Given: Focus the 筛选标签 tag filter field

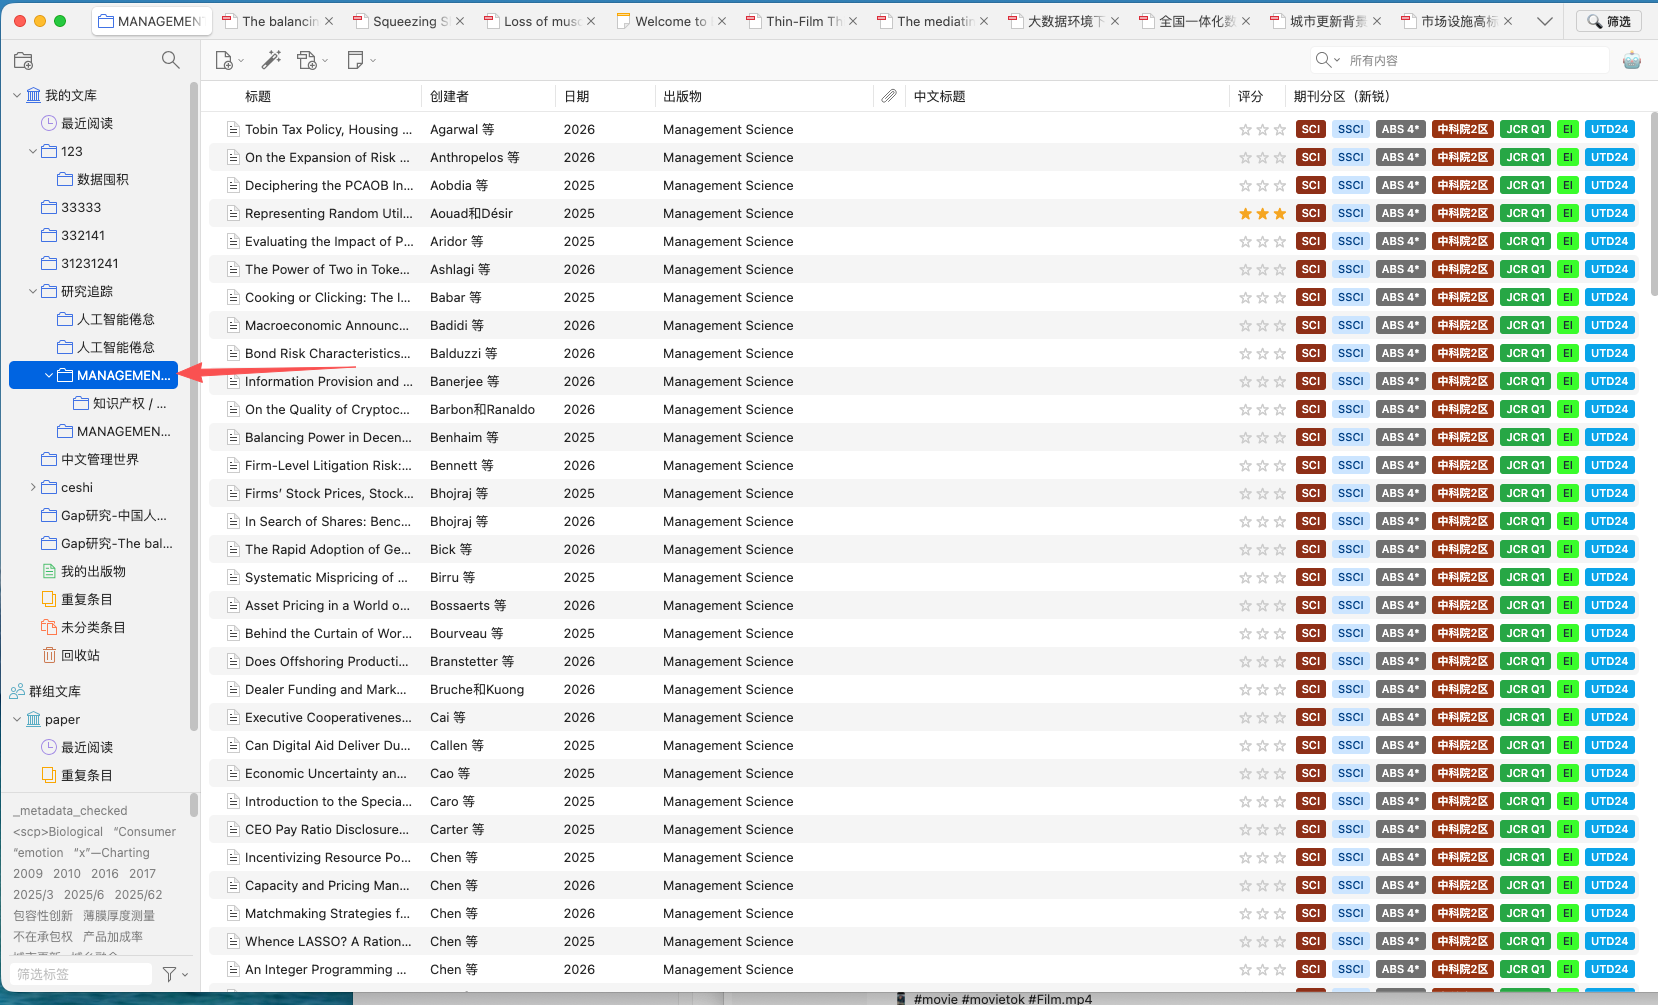Looking at the screenshot, I should (x=82, y=974).
